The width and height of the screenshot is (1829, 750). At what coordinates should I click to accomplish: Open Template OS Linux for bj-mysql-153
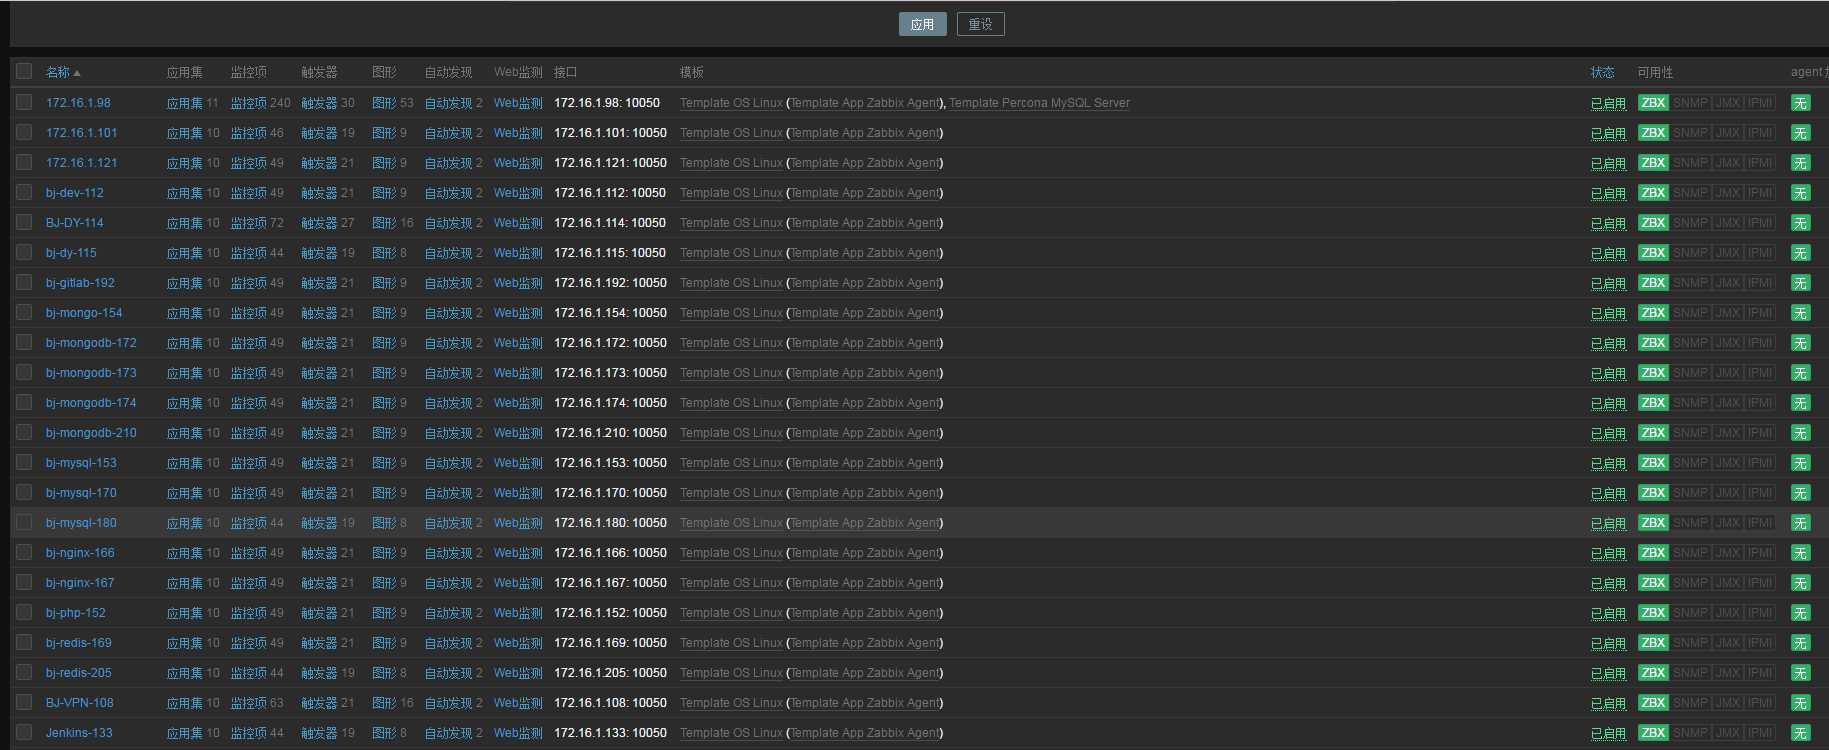point(731,463)
